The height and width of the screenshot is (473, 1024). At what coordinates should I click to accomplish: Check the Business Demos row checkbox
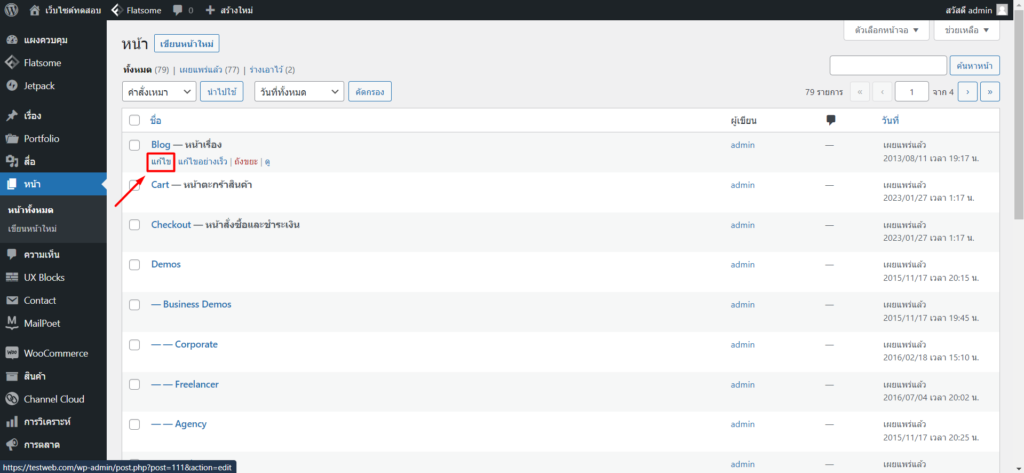pyautogui.click(x=135, y=304)
